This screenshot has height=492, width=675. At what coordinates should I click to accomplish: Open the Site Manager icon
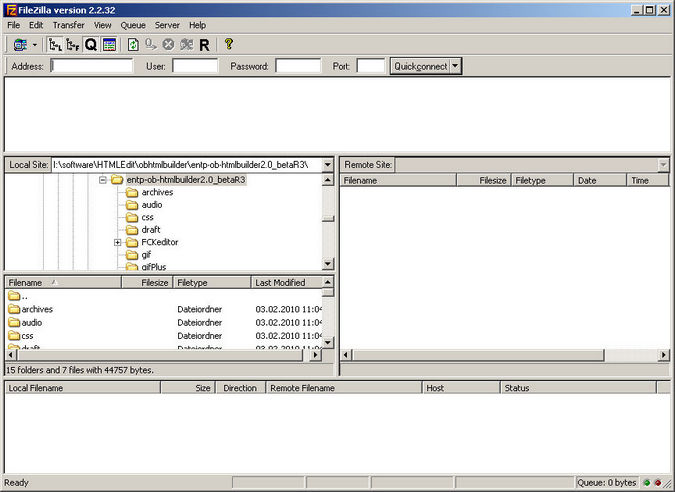click(20, 44)
